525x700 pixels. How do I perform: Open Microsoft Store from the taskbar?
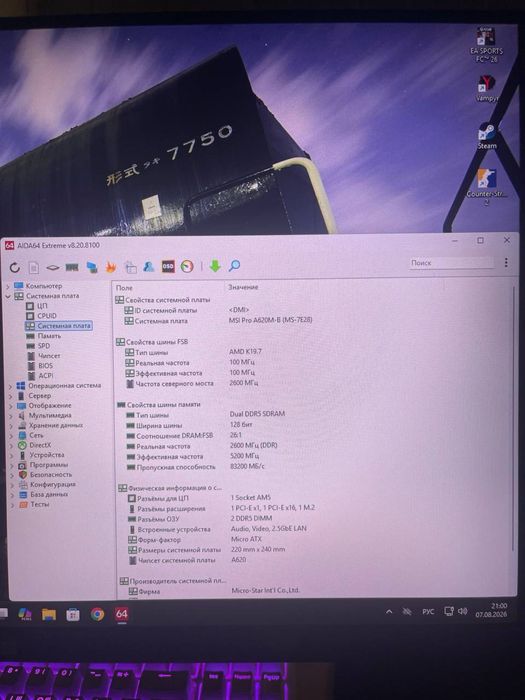[x=73, y=615]
